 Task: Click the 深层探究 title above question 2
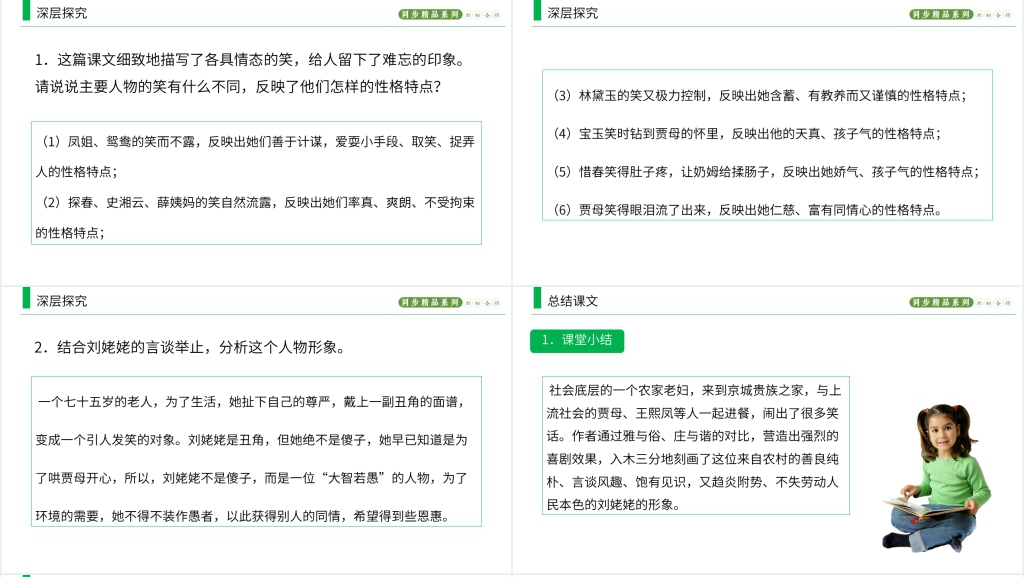62,301
